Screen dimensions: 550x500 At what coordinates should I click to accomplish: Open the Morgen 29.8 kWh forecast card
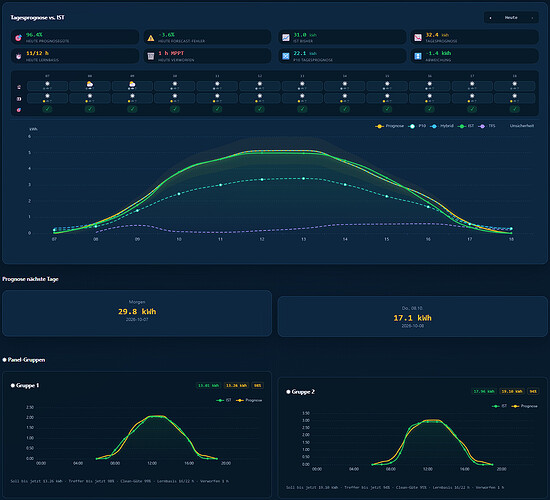click(x=137, y=313)
